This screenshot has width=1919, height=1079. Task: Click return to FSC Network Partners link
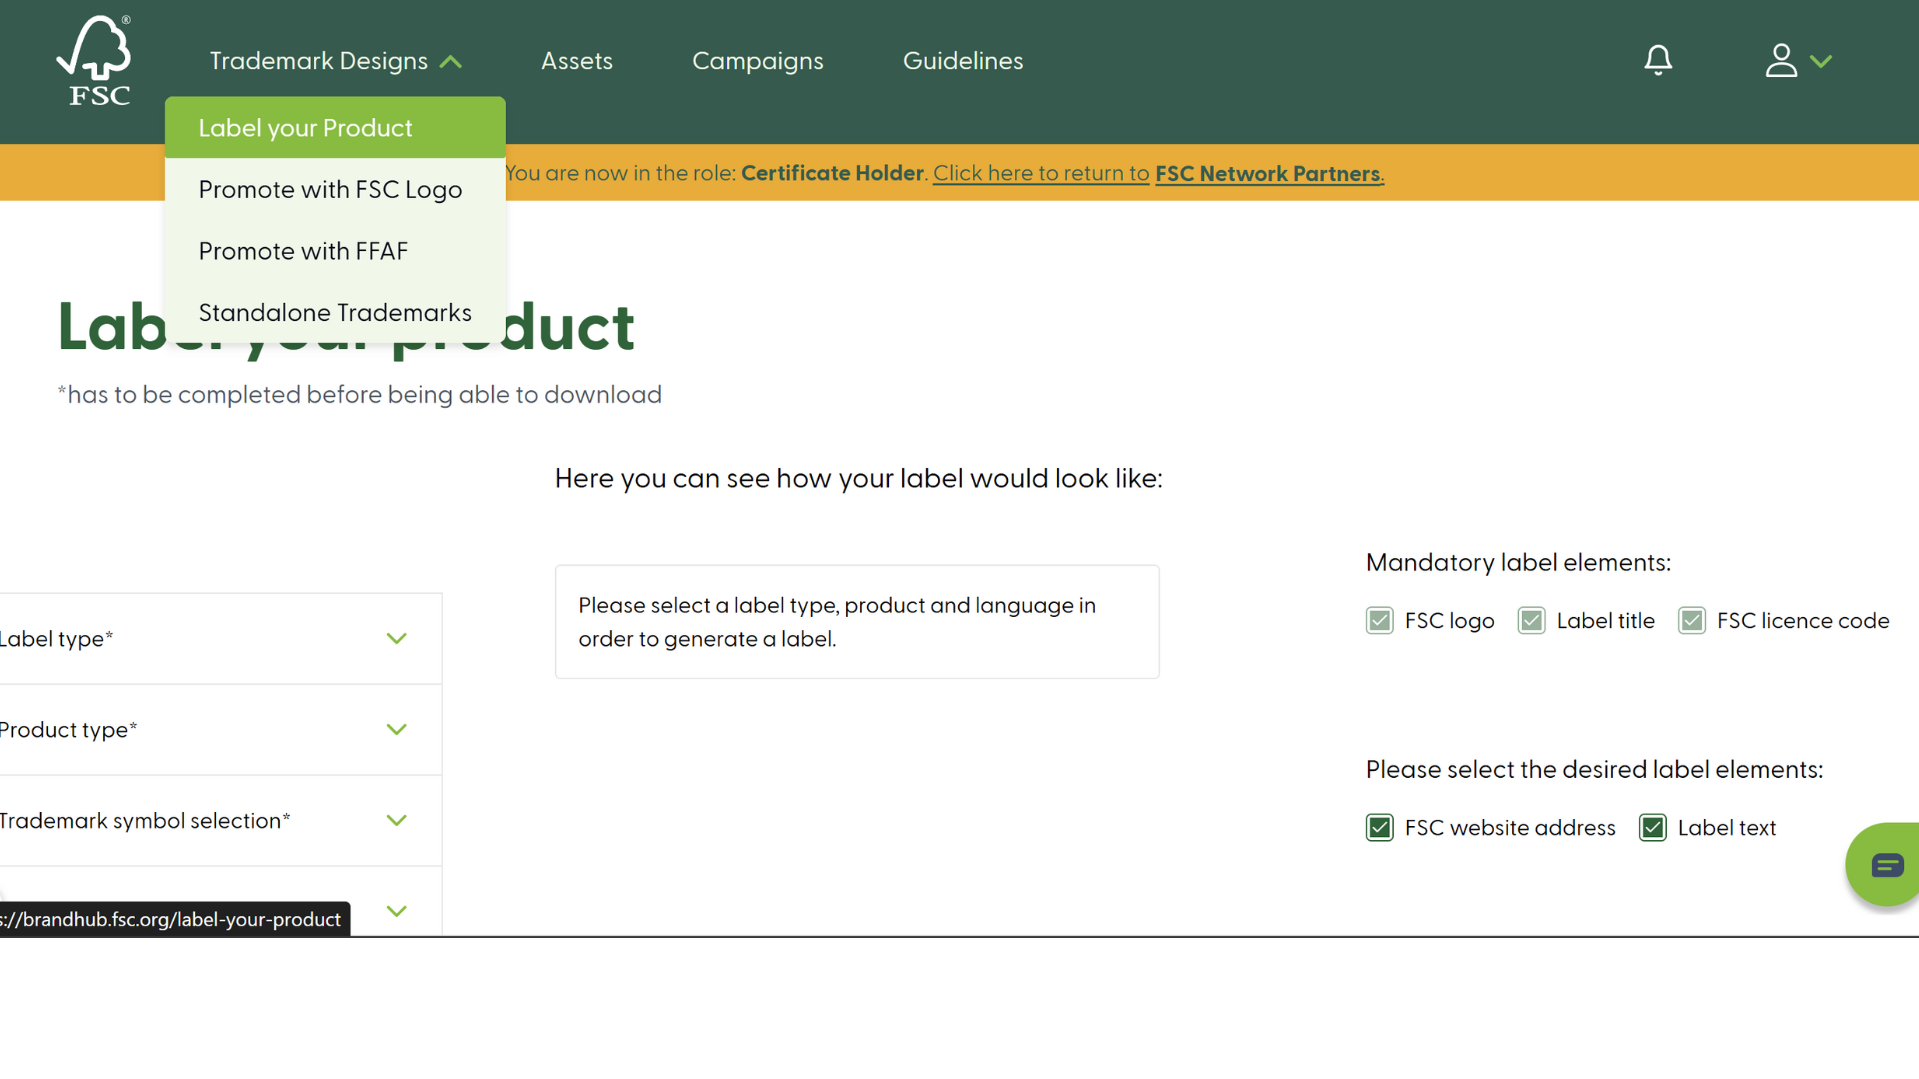point(1158,174)
